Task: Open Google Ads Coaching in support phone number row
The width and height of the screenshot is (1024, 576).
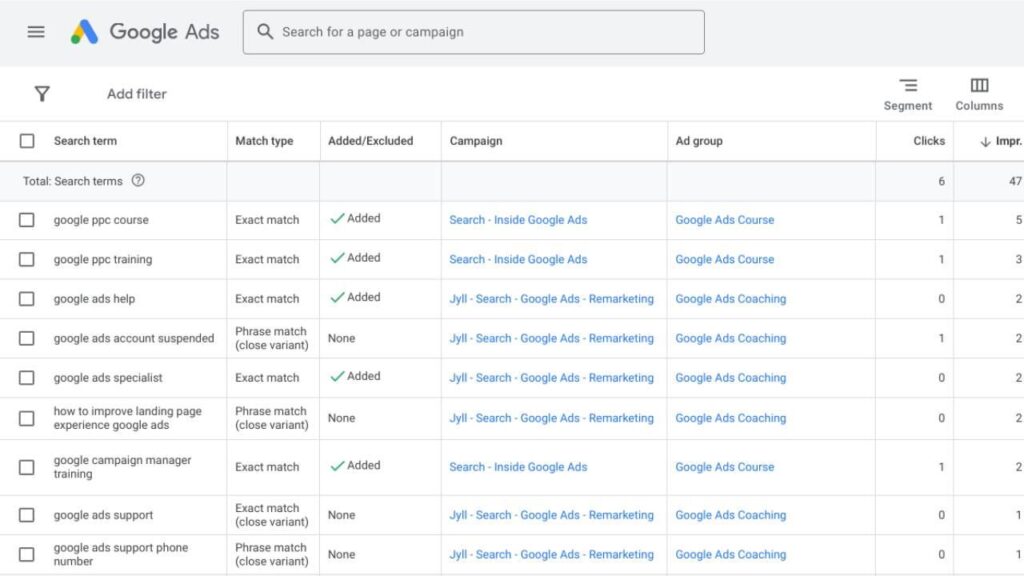Action: coord(731,554)
